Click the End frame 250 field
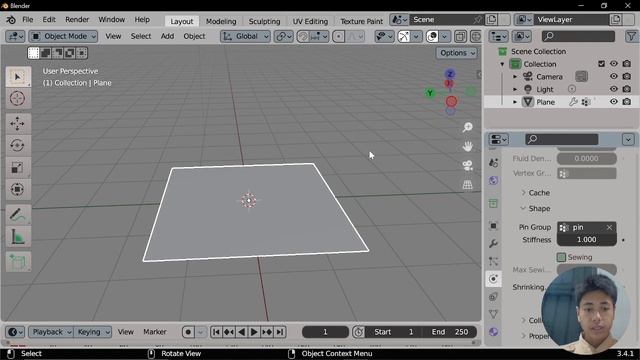The height and width of the screenshot is (360, 640). pyautogui.click(x=450, y=332)
